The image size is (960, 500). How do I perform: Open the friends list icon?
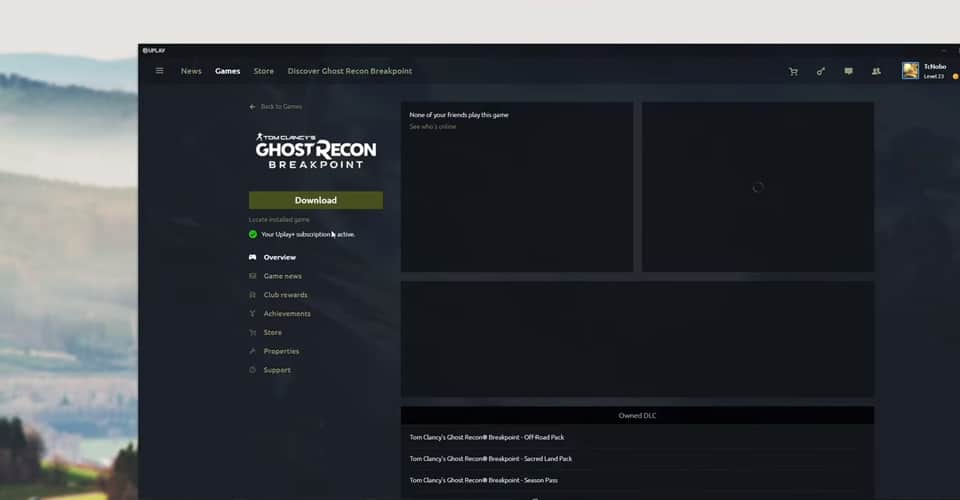tap(876, 72)
